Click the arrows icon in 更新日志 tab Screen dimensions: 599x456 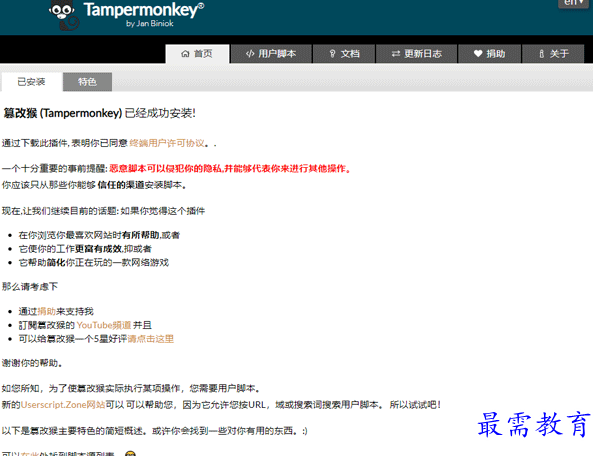[396, 54]
